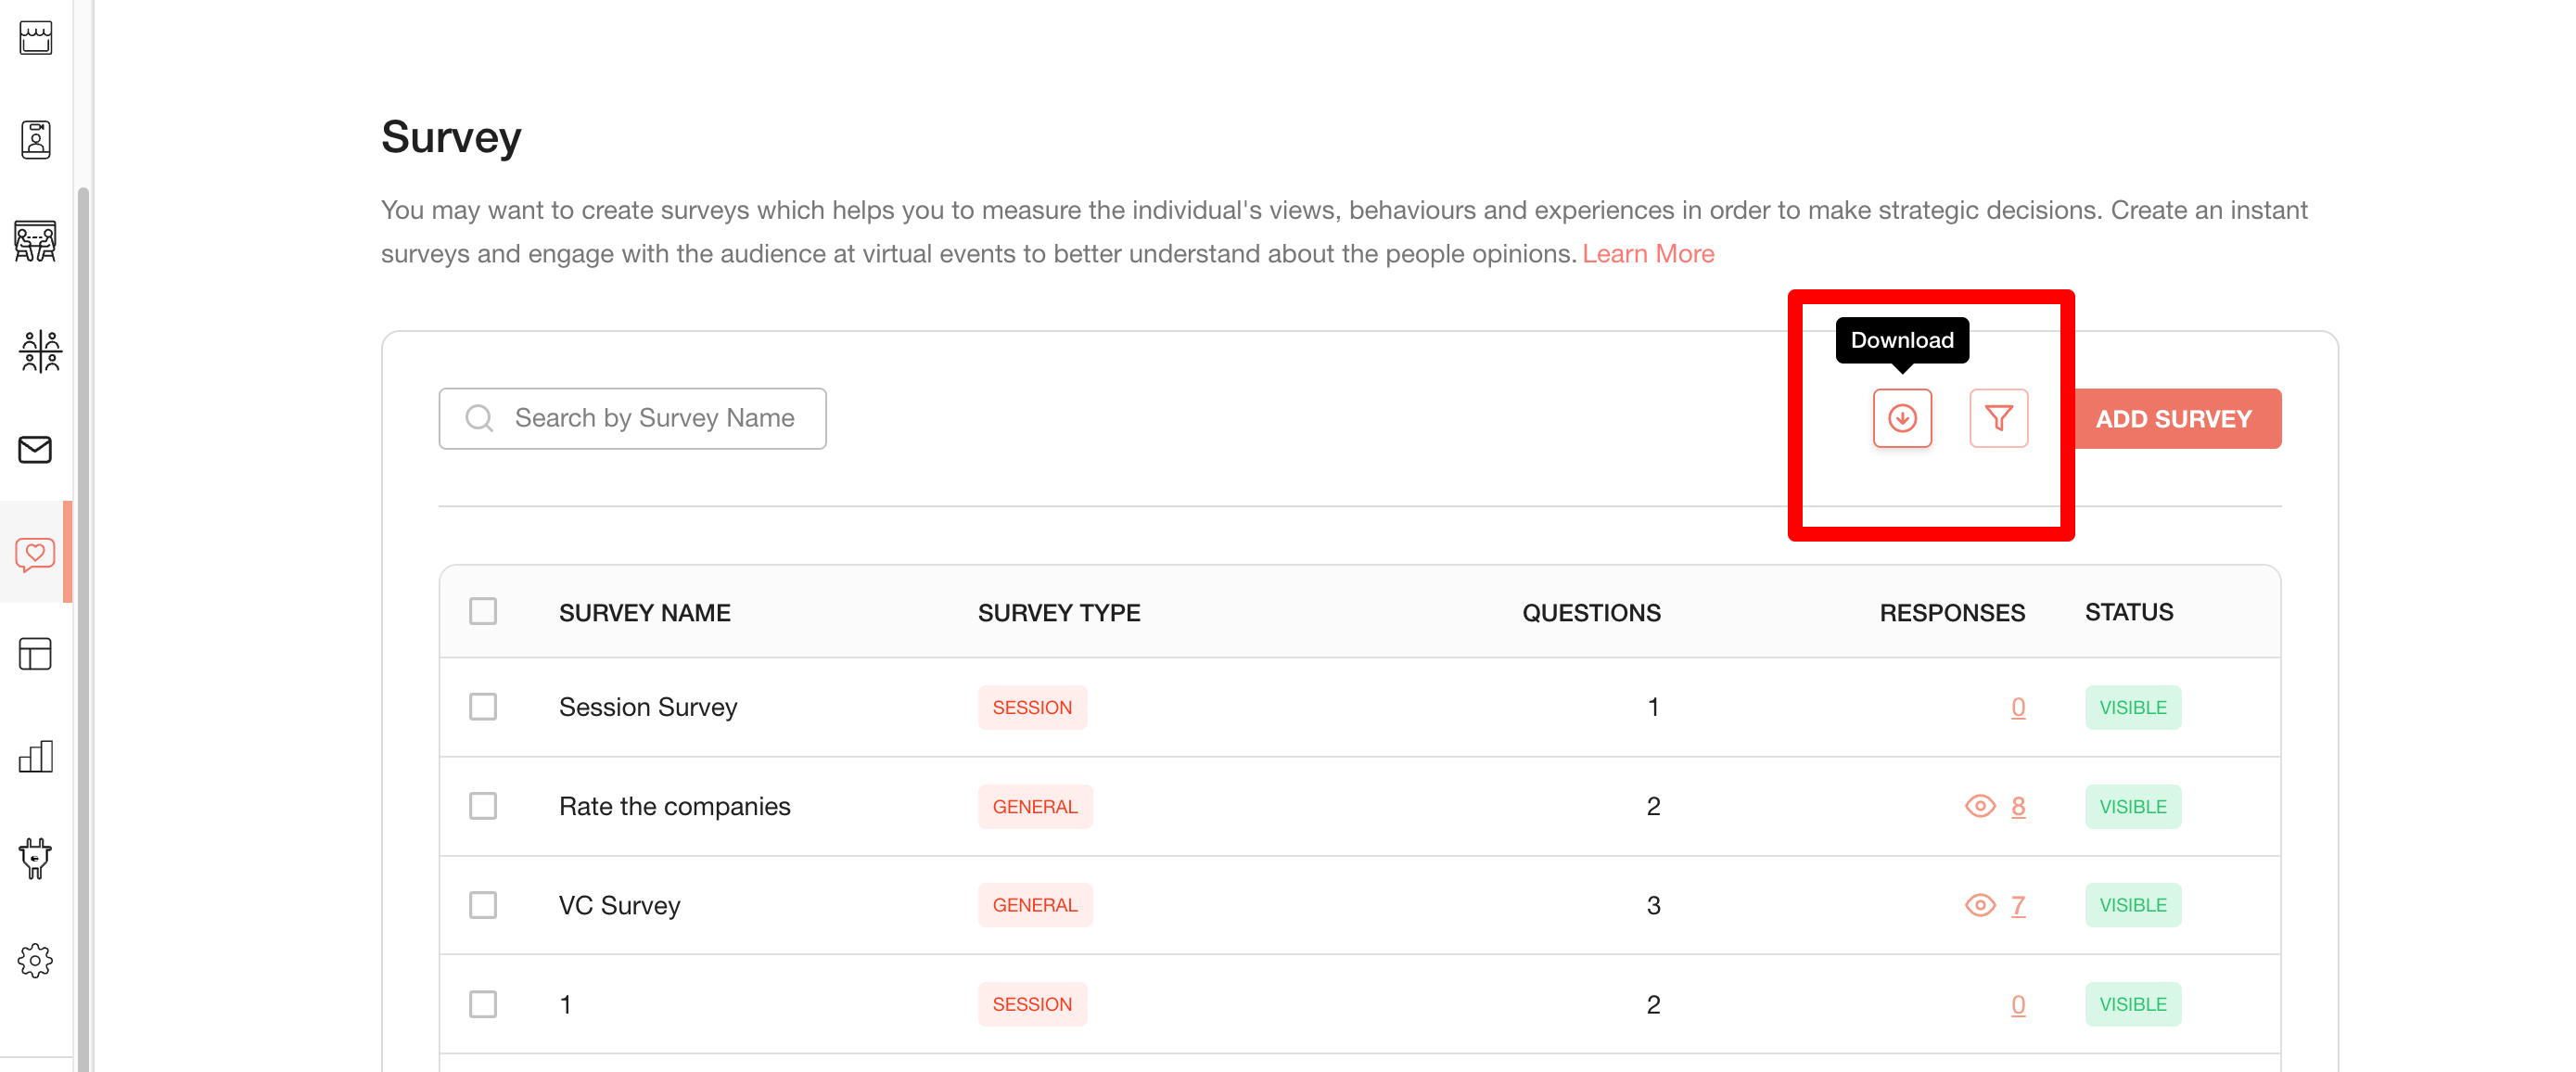
Task: Click the VC Survey name
Action: point(620,905)
